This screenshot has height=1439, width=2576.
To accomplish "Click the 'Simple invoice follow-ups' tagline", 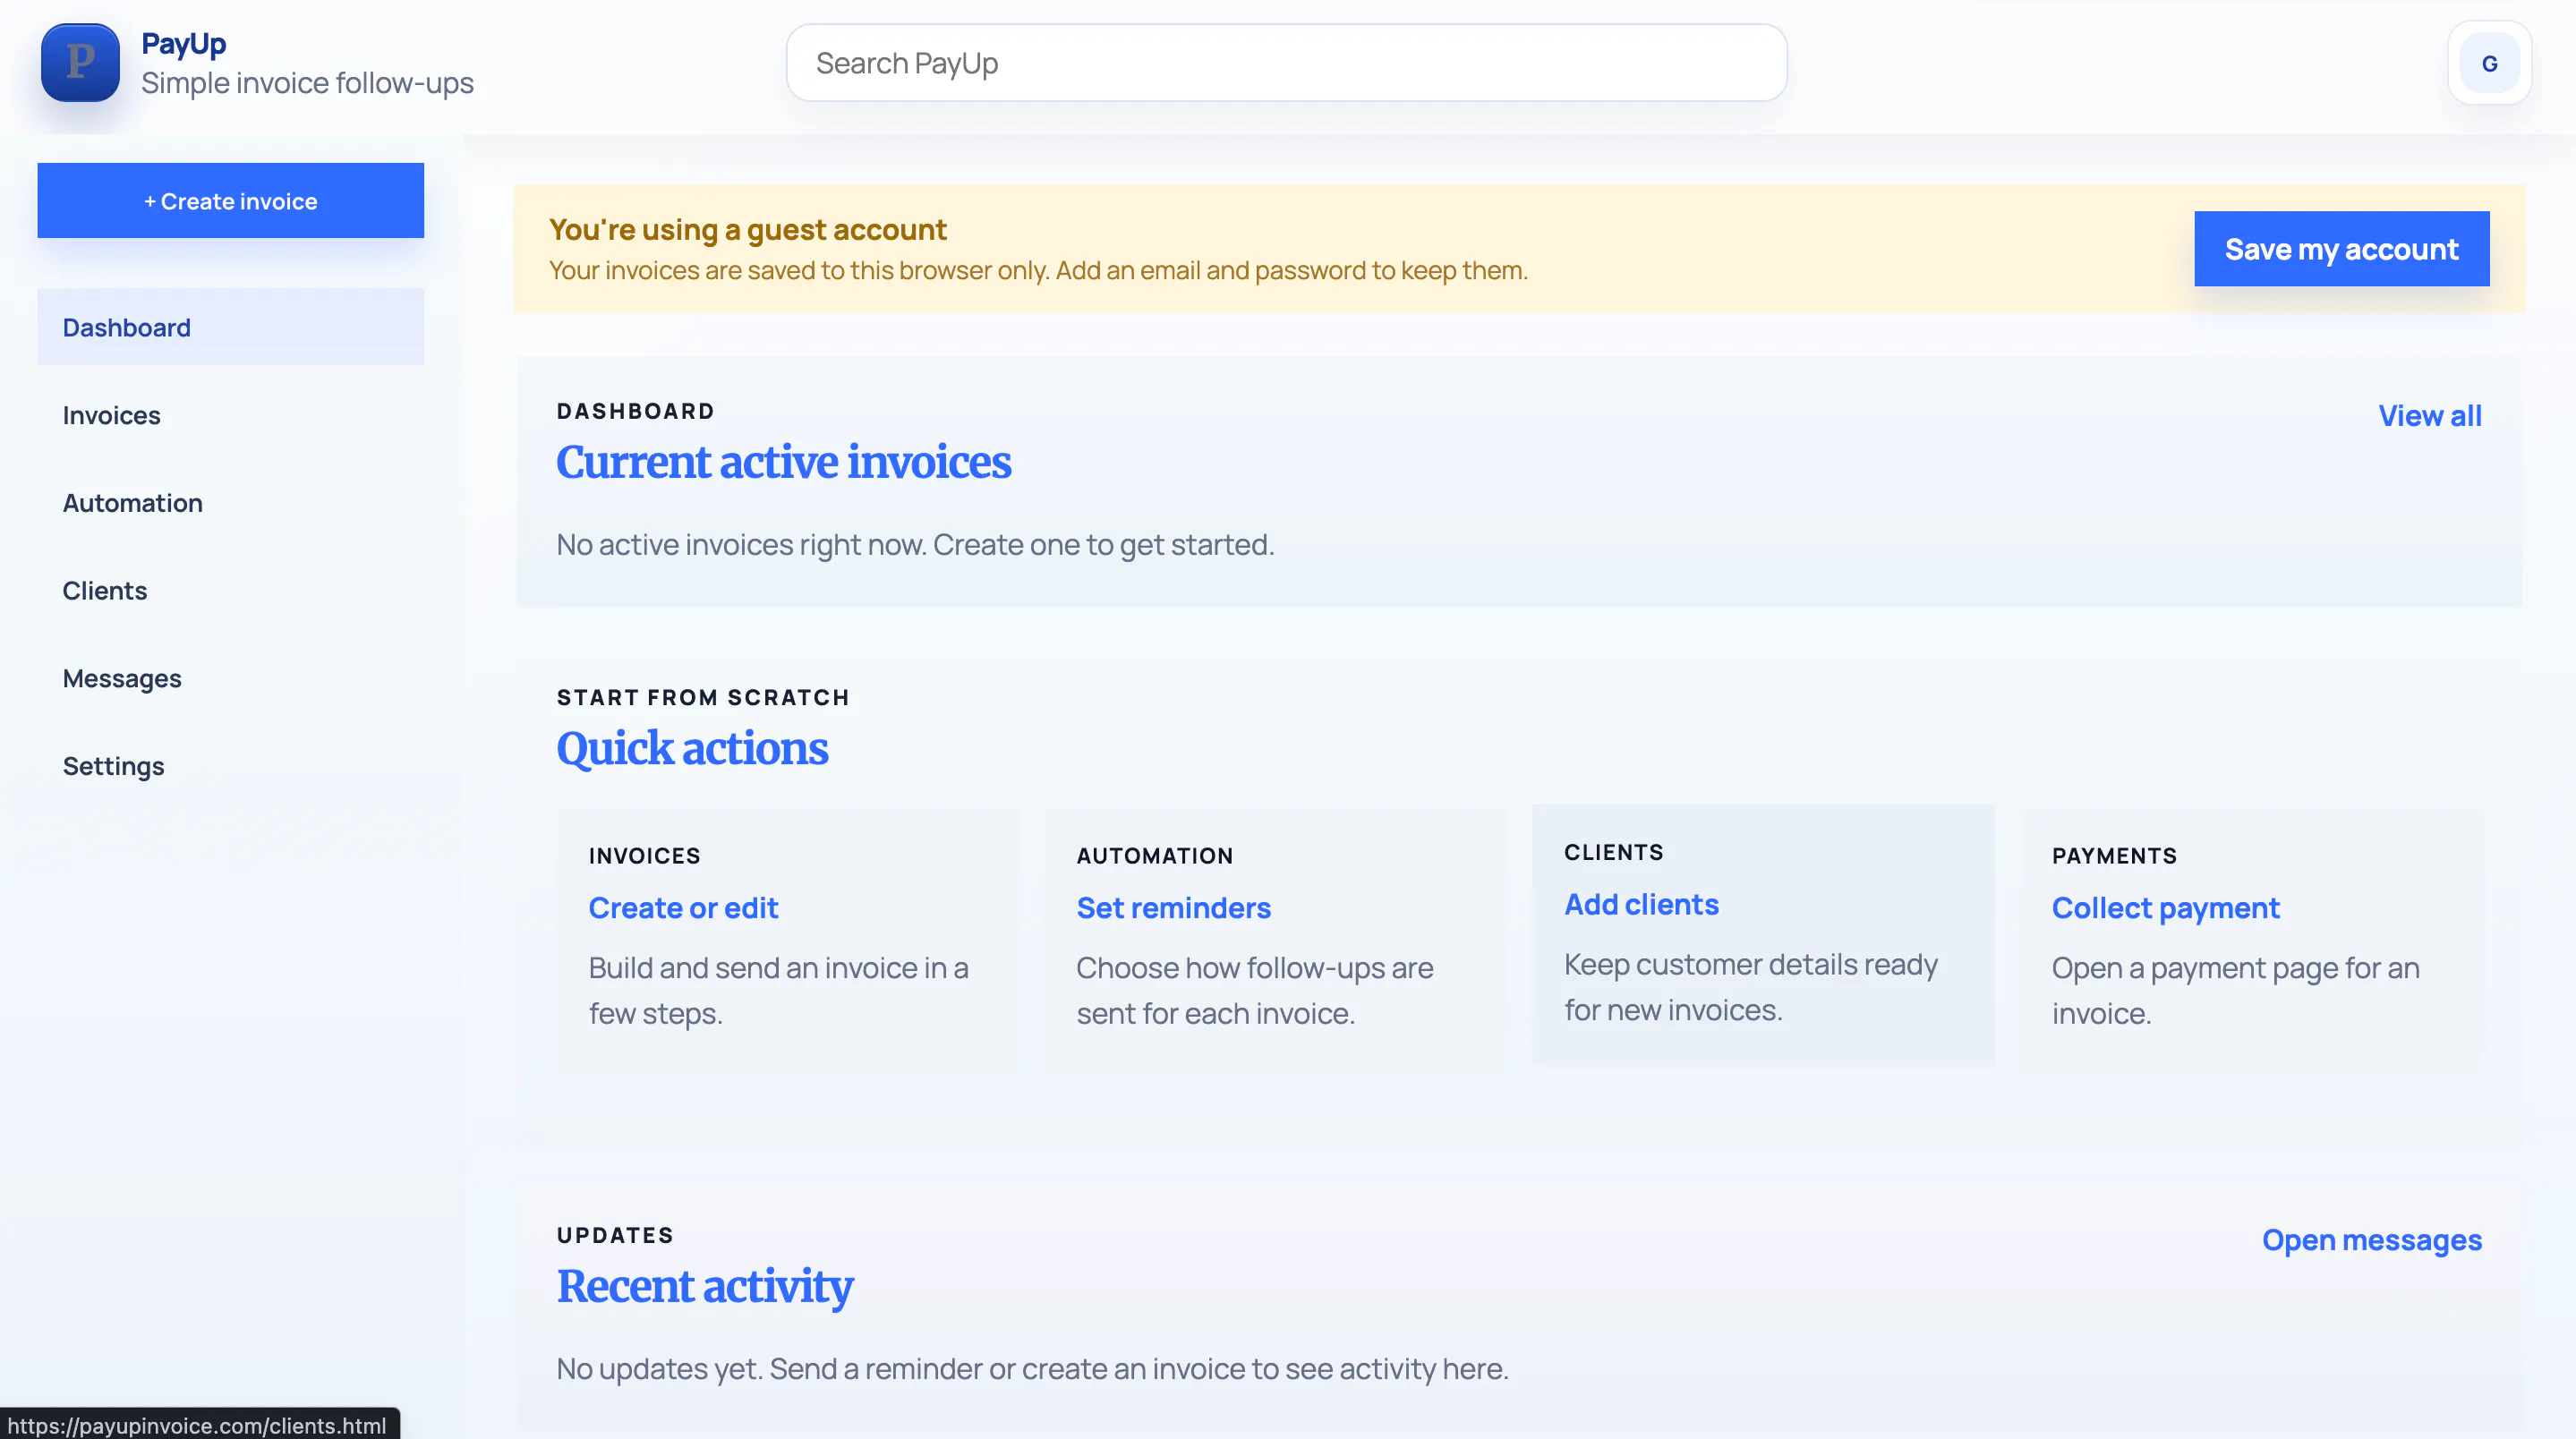I will coord(307,83).
